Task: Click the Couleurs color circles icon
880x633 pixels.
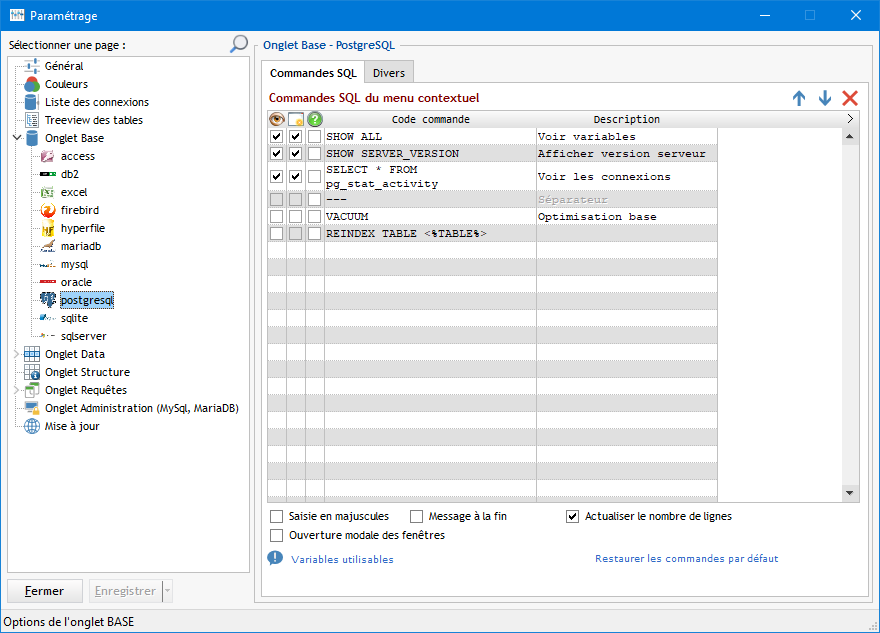Action: [x=32, y=84]
